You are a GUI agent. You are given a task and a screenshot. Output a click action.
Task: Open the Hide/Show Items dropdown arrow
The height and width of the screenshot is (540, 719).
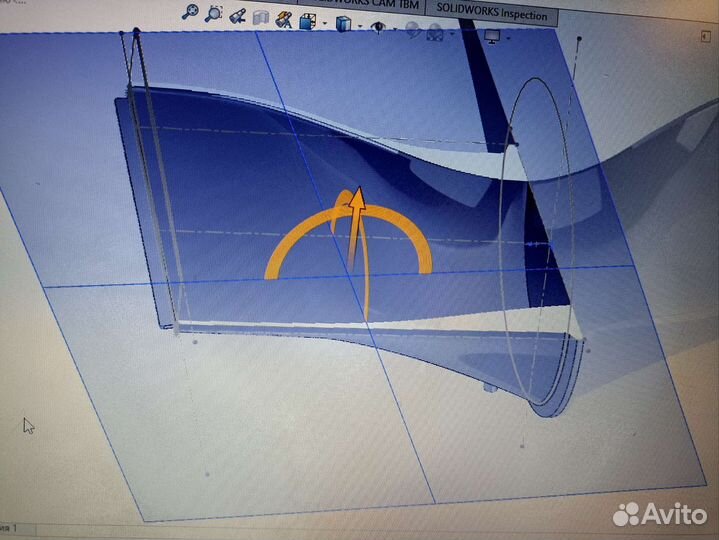click(393, 28)
